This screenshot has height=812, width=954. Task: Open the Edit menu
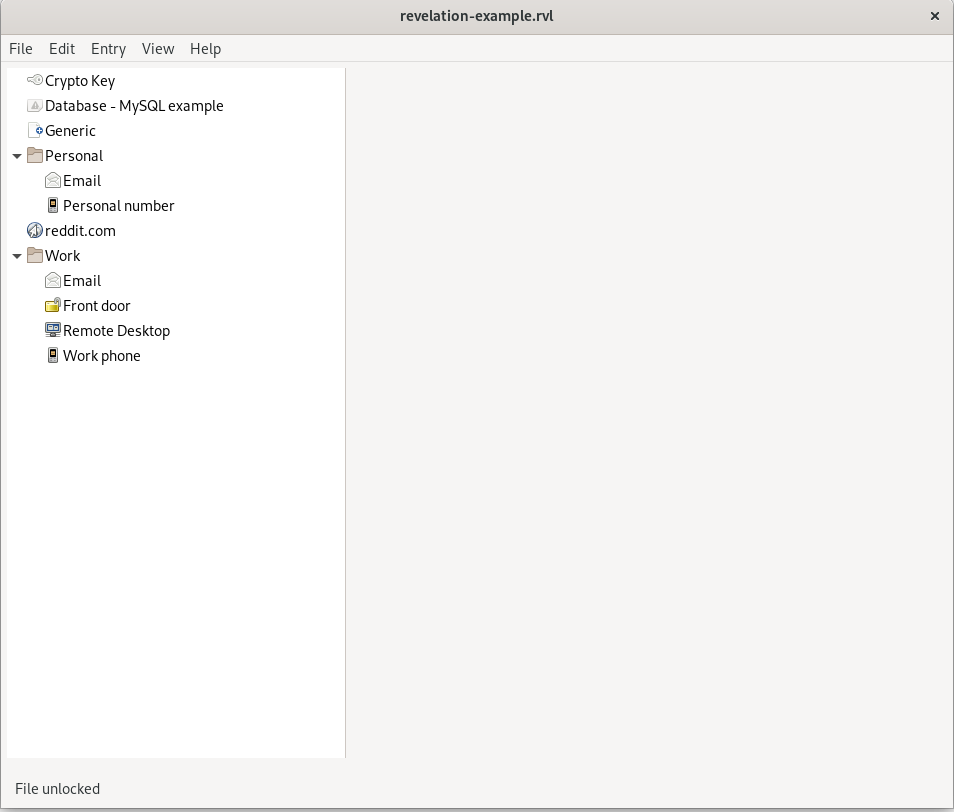click(x=62, y=48)
